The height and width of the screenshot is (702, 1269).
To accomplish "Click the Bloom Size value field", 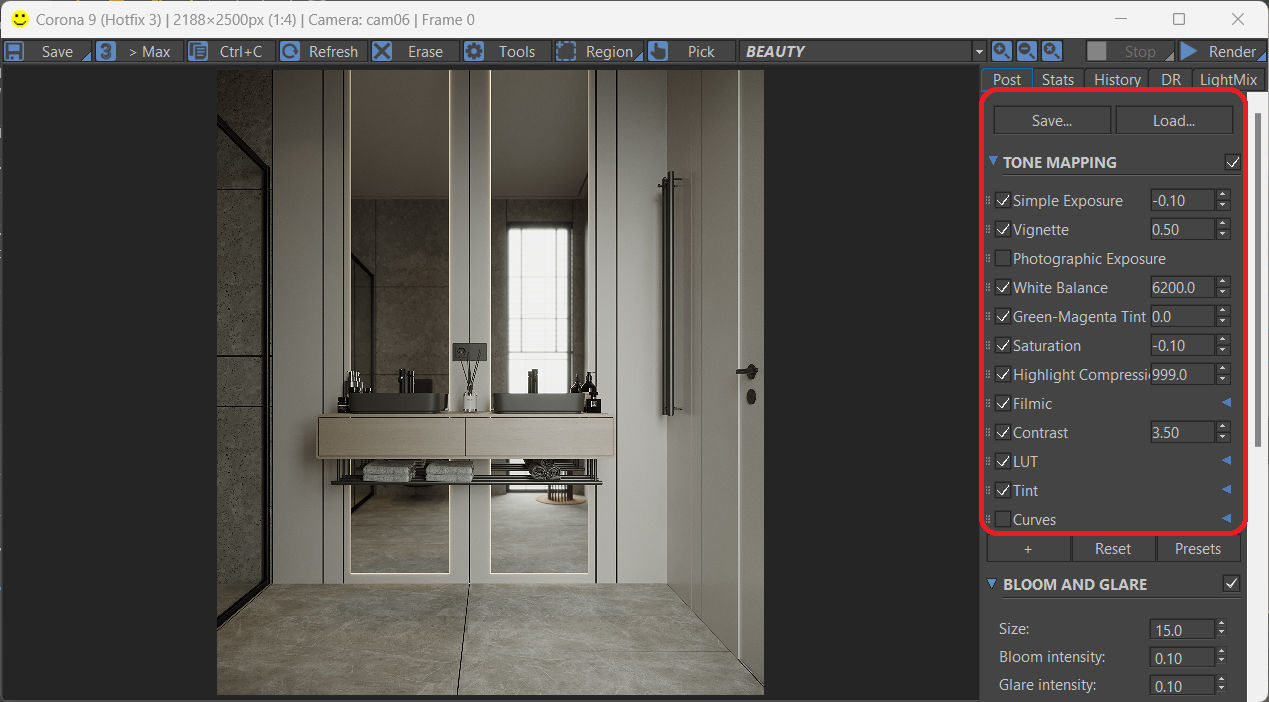I will point(1182,630).
